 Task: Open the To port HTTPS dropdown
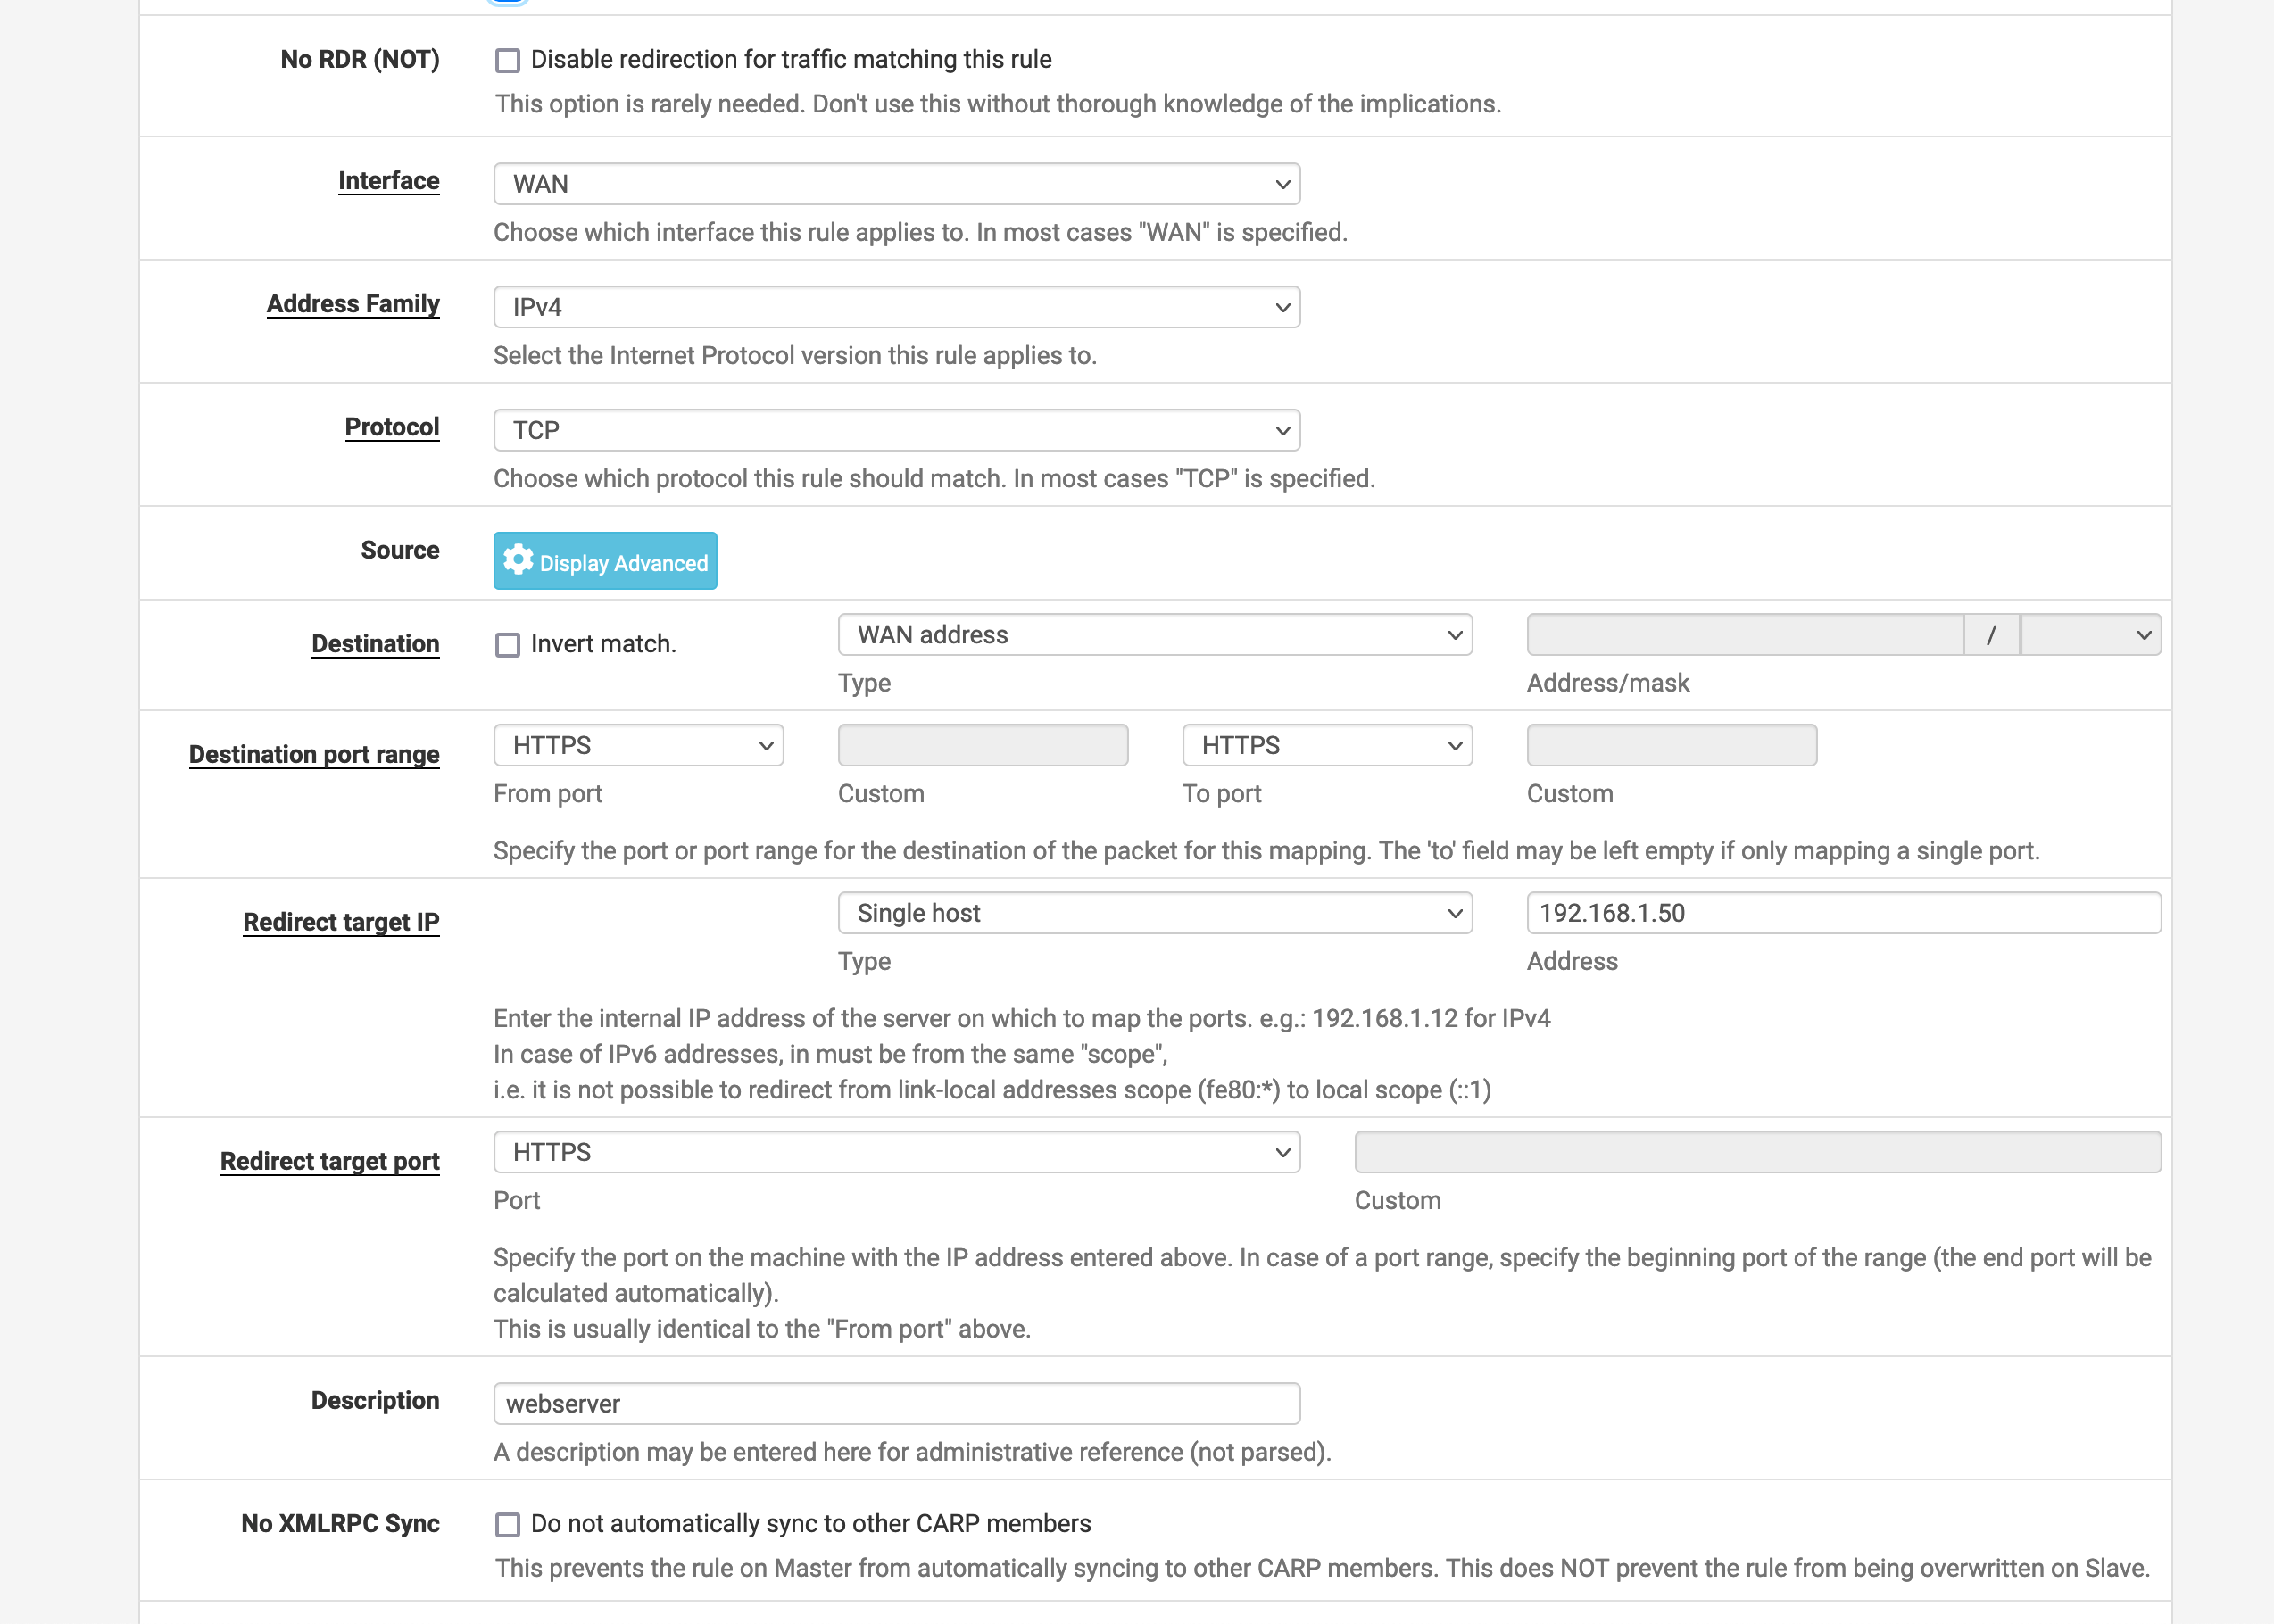coord(1327,745)
